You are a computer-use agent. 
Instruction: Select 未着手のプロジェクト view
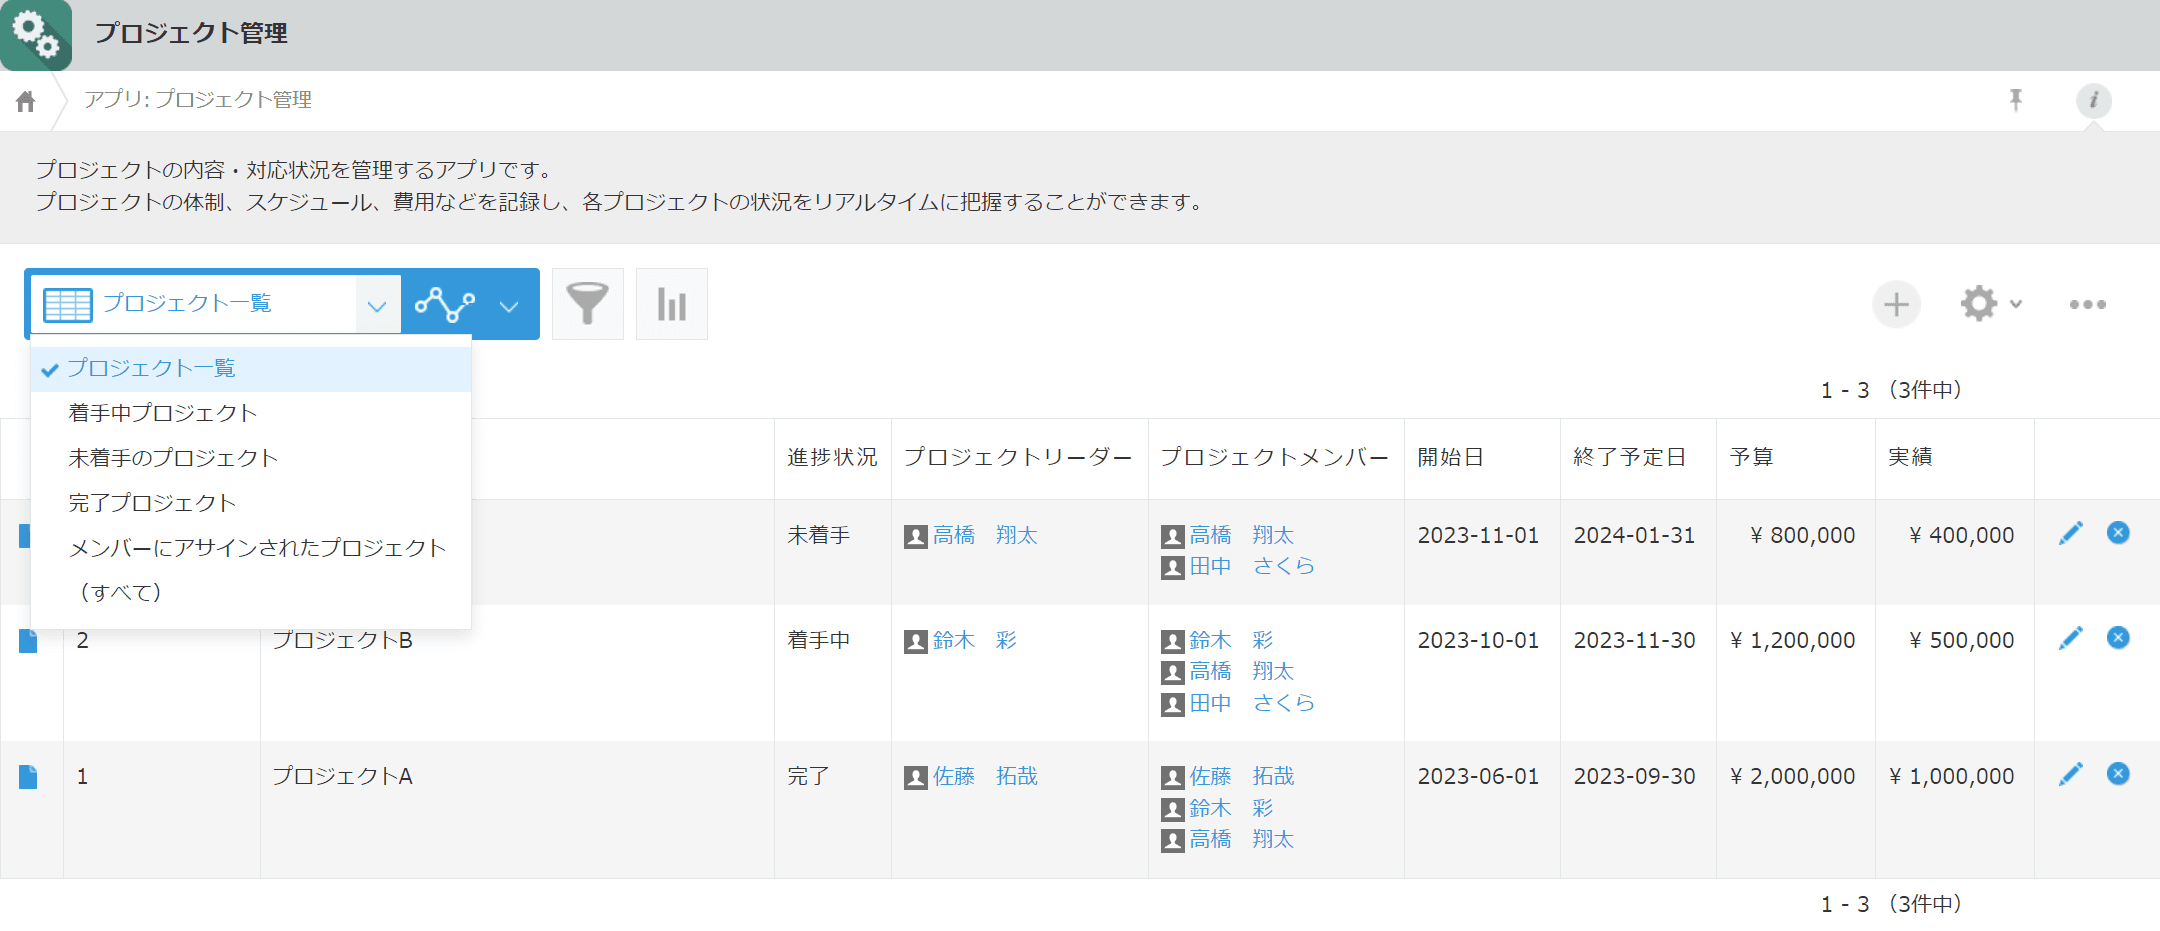pyautogui.click(x=251, y=458)
